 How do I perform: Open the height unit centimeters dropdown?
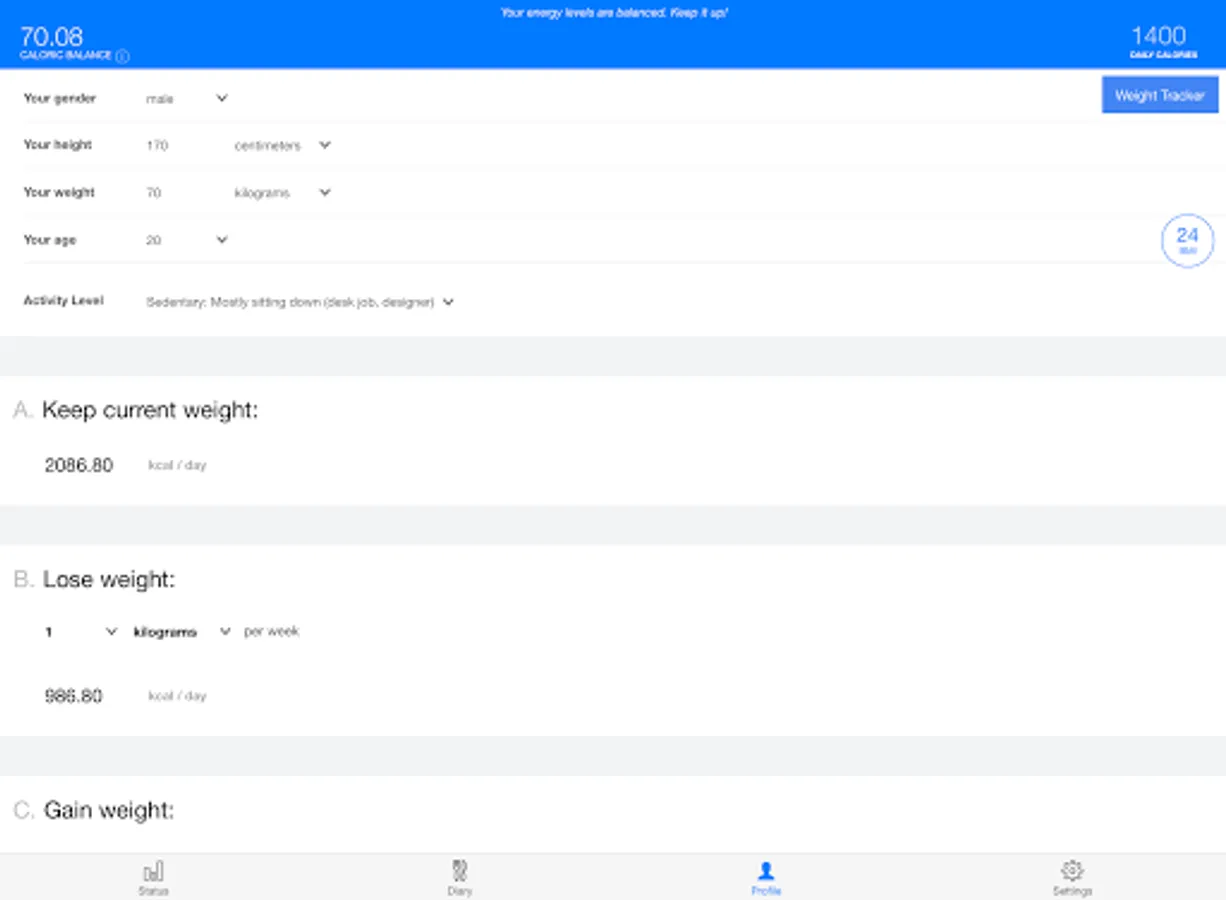coord(282,145)
